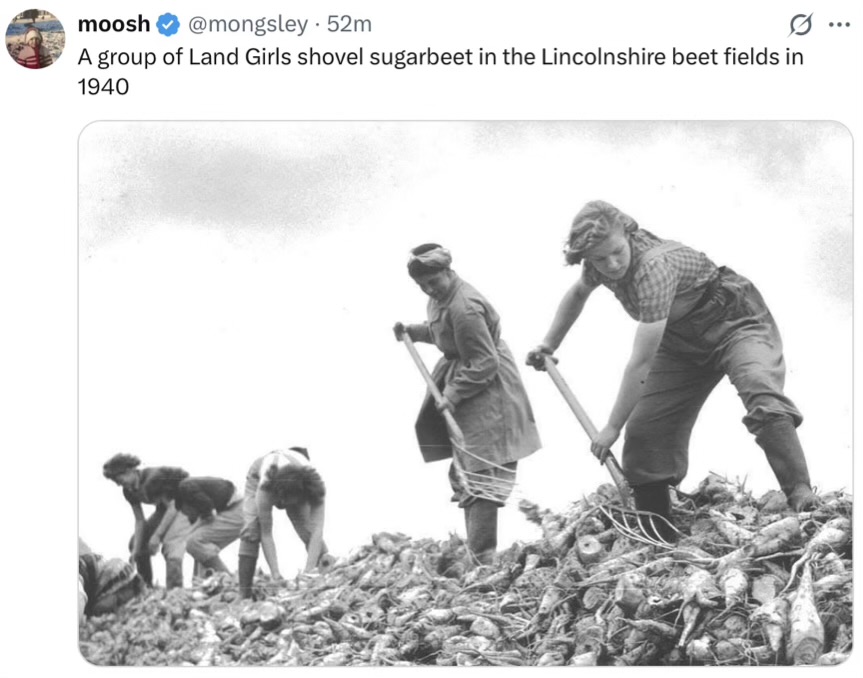Click the tweet text about Land Girls
863x678 pixels.
point(440,72)
